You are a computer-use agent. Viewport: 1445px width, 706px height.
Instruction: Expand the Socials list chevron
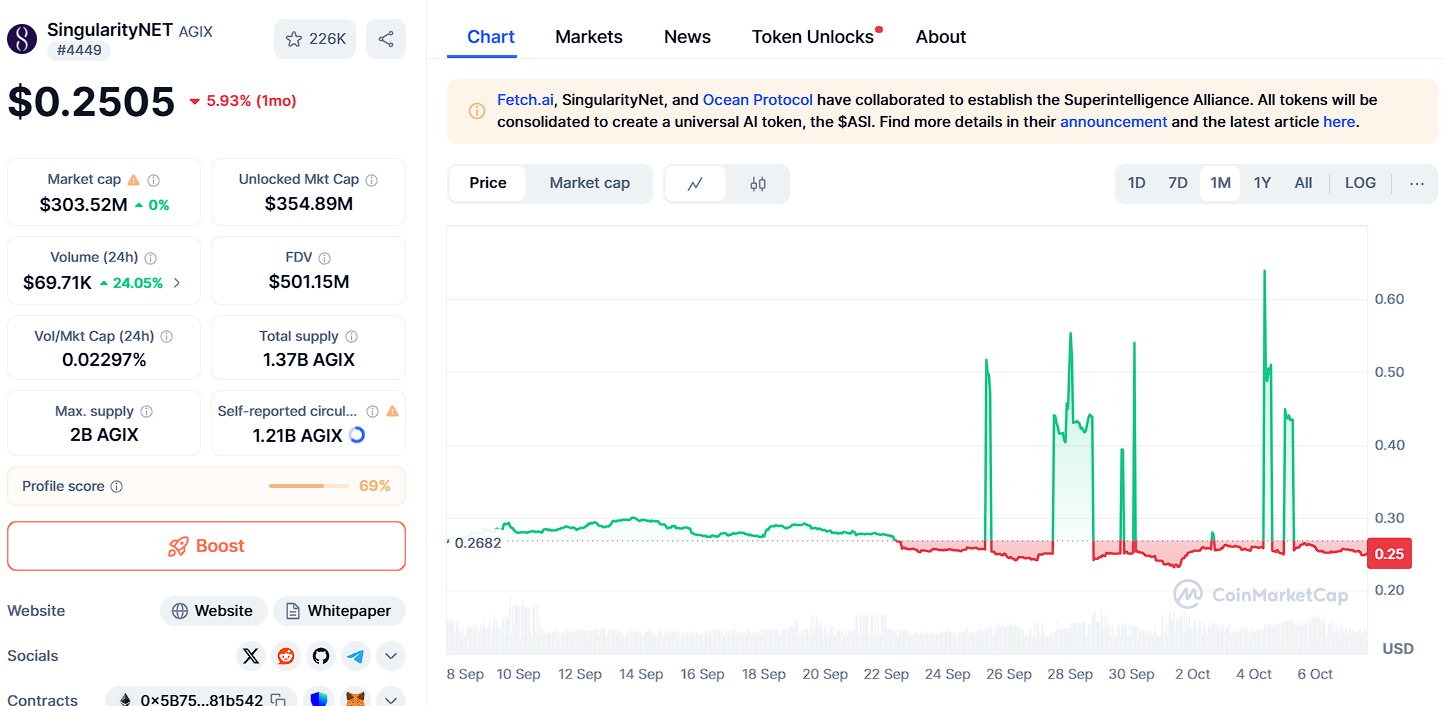tap(390, 656)
